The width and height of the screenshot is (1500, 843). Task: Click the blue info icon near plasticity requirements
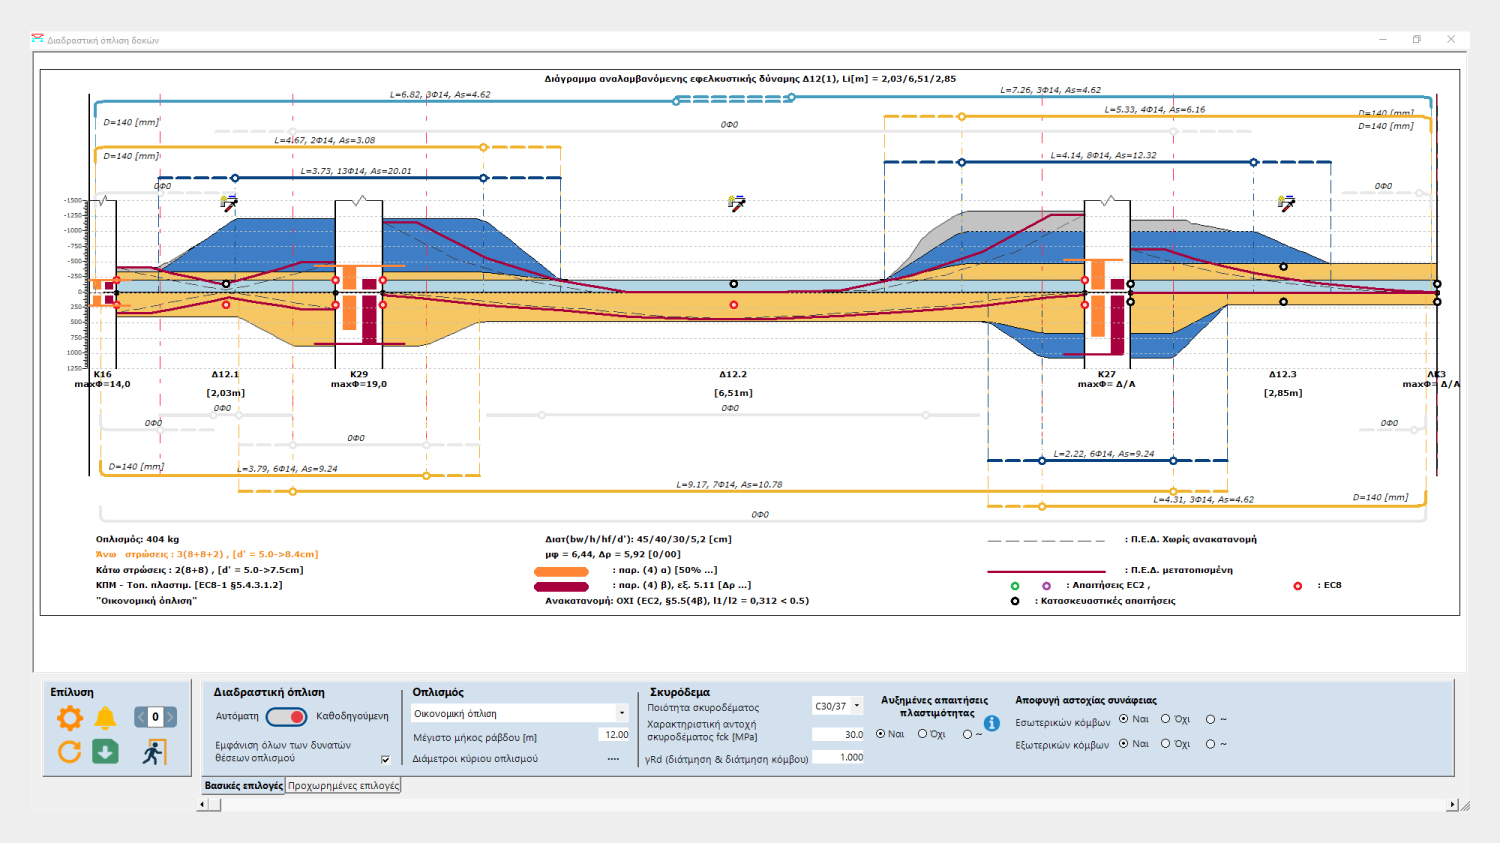coord(991,723)
